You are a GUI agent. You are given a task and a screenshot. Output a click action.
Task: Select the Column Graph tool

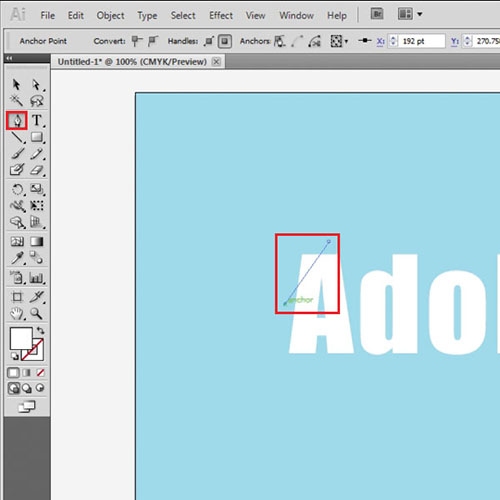tap(37, 277)
